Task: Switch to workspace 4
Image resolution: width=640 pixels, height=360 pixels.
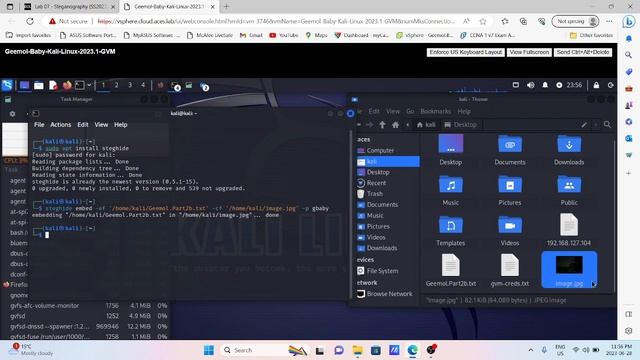Action: [x=143, y=85]
